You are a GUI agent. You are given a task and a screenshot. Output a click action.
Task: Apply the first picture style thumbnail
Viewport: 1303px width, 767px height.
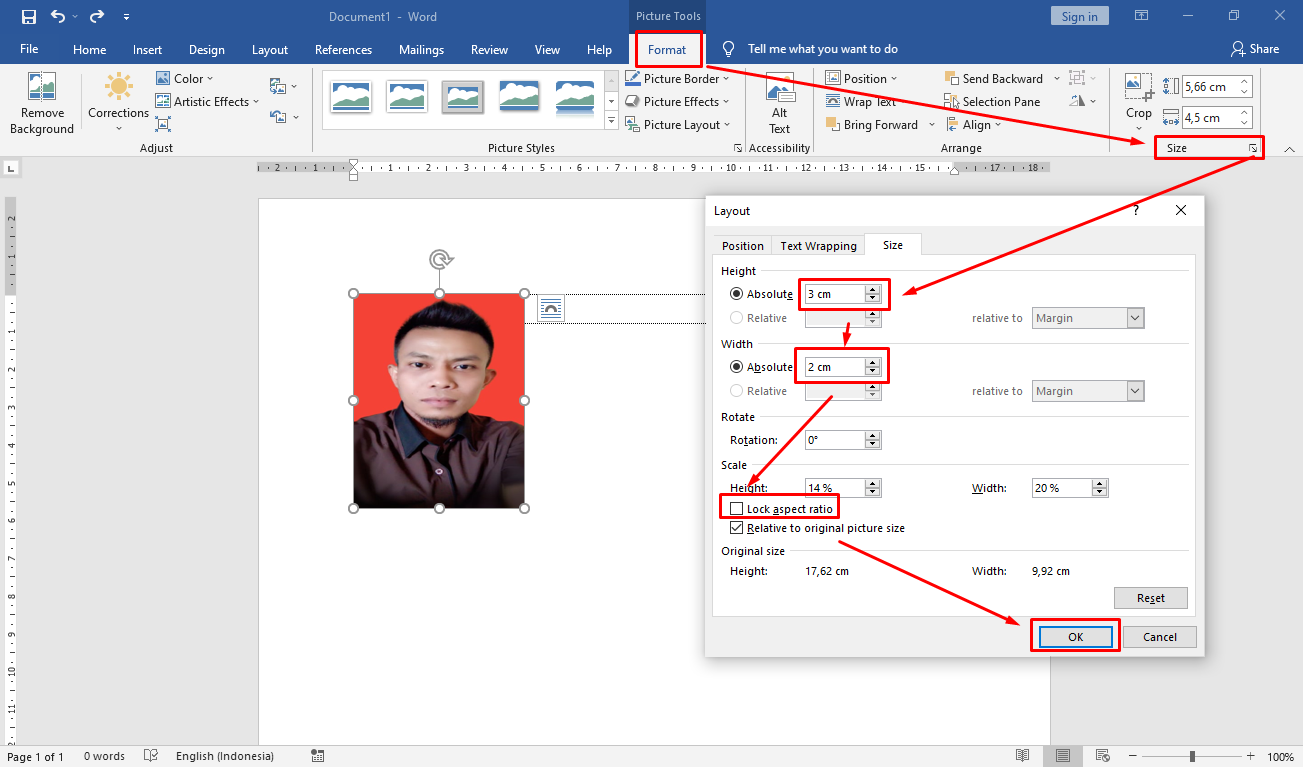[351, 97]
